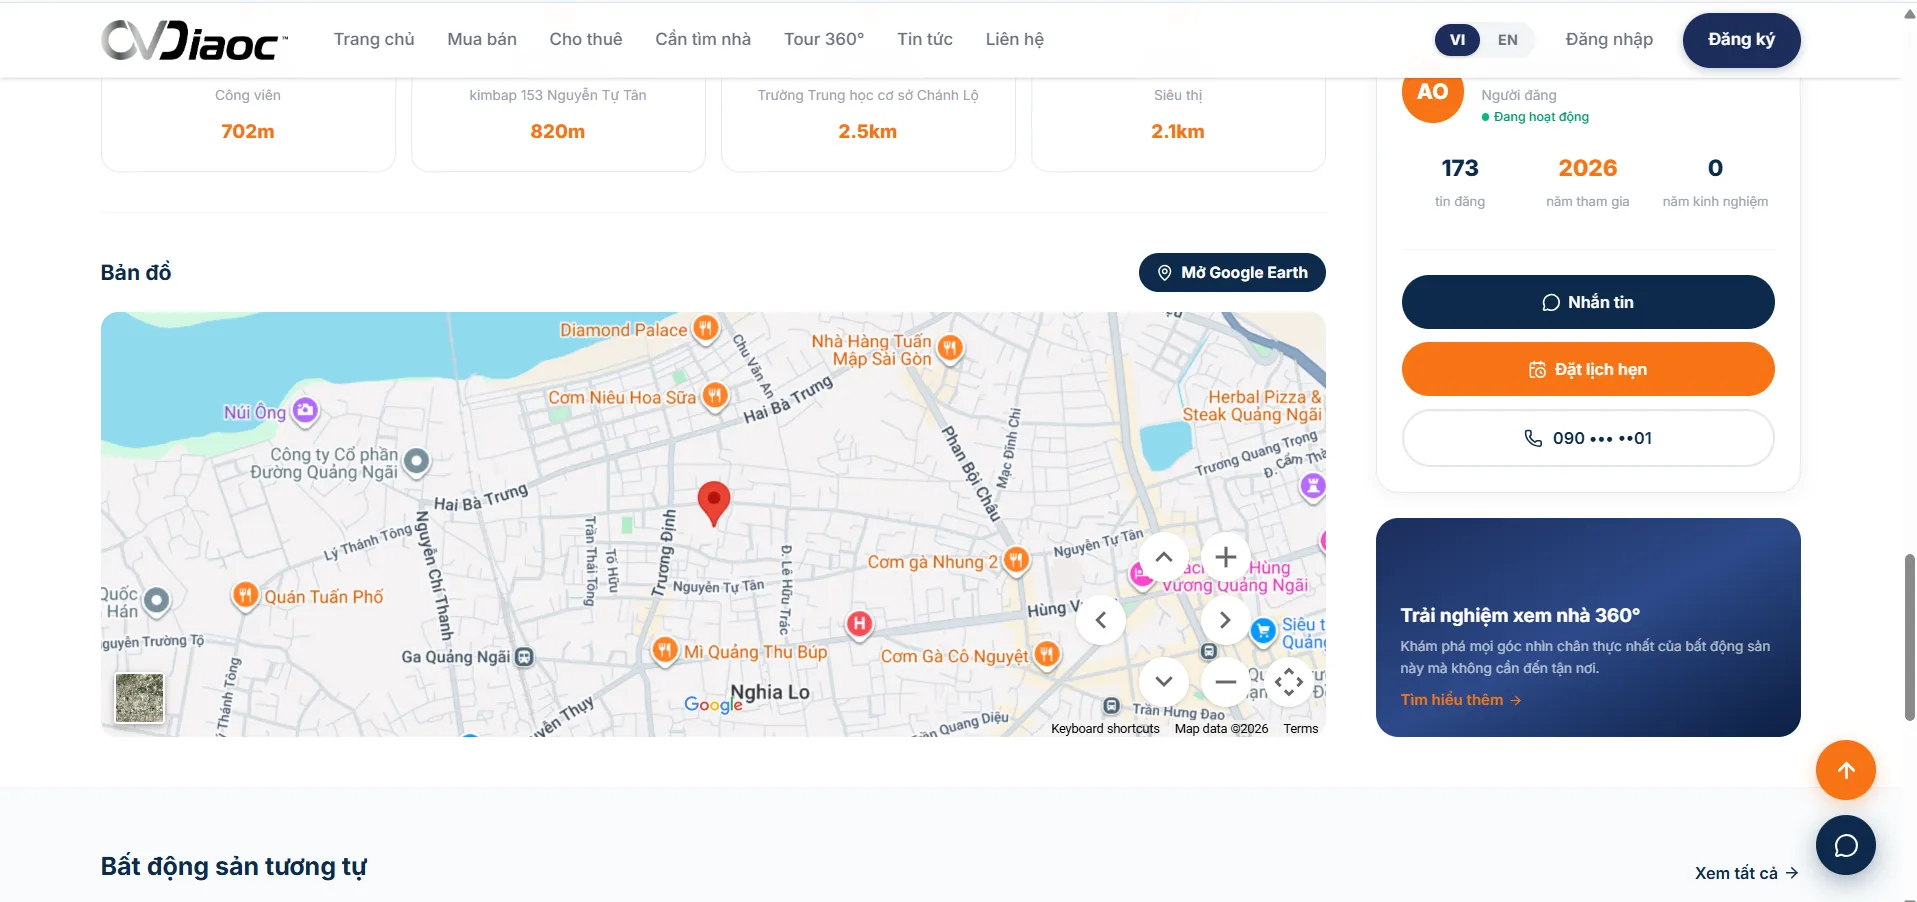The image size is (1917, 902).
Task: Pan the map right
Action: point(1226,620)
